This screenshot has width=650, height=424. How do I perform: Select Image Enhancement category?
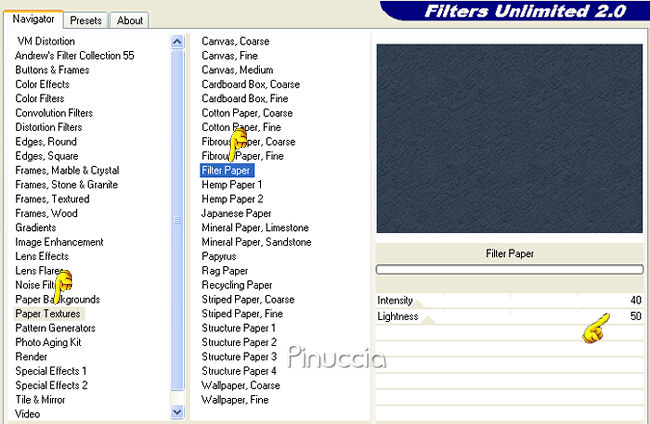[x=59, y=242]
